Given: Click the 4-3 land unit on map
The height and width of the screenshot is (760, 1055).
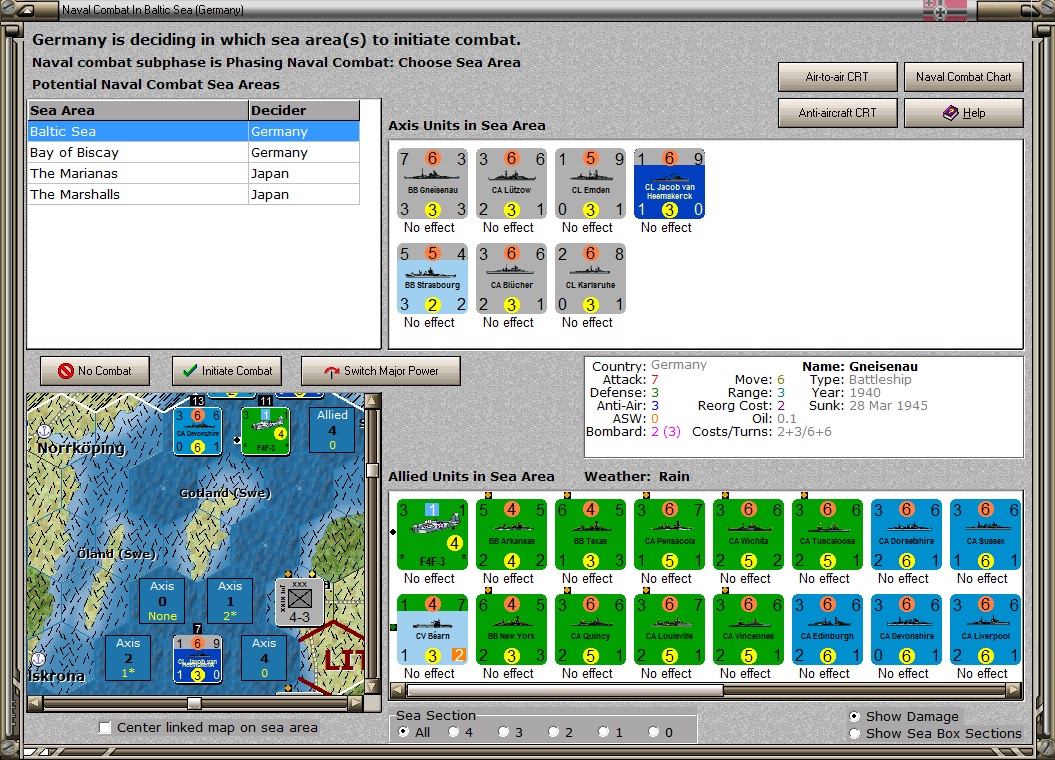Looking at the screenshot, I should 299,603.
